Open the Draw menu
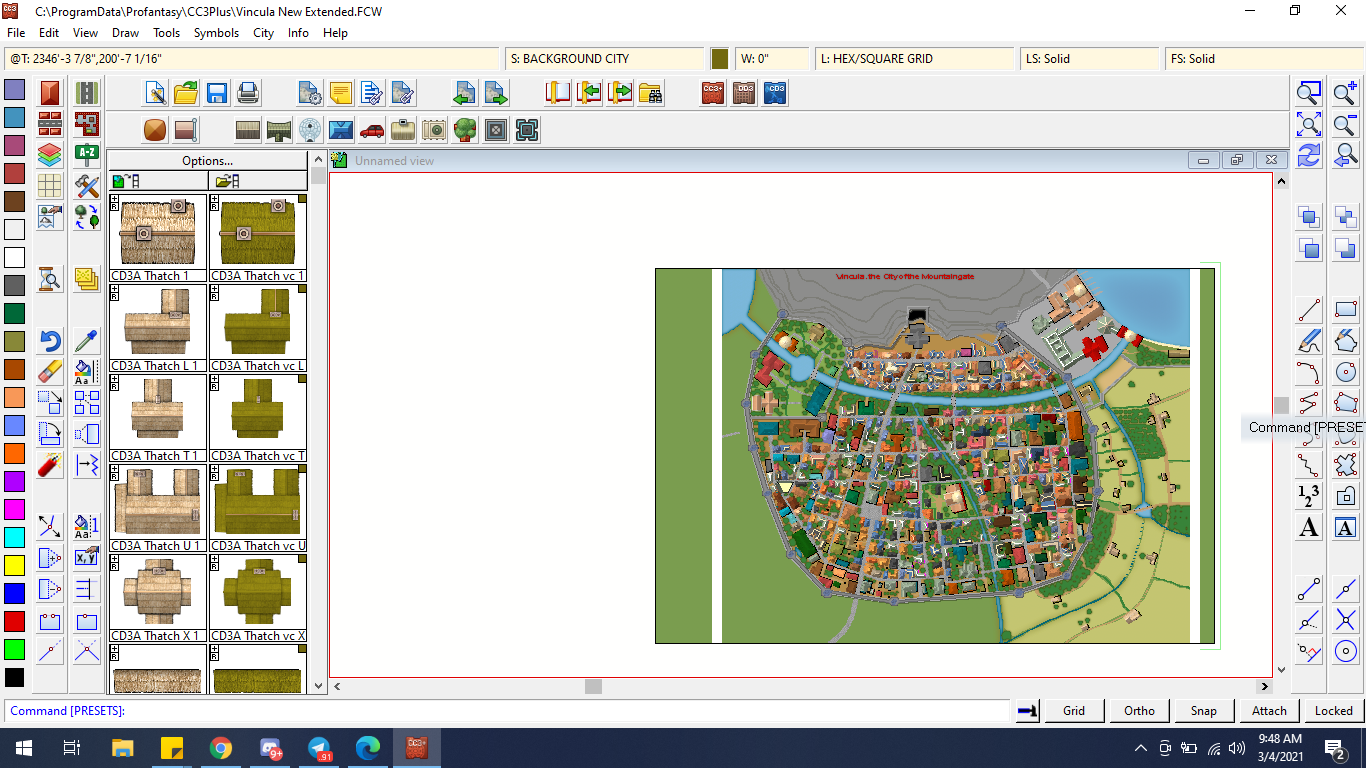Image resolution: width=1366 pixels, height=768 pixels. (125, 33)
